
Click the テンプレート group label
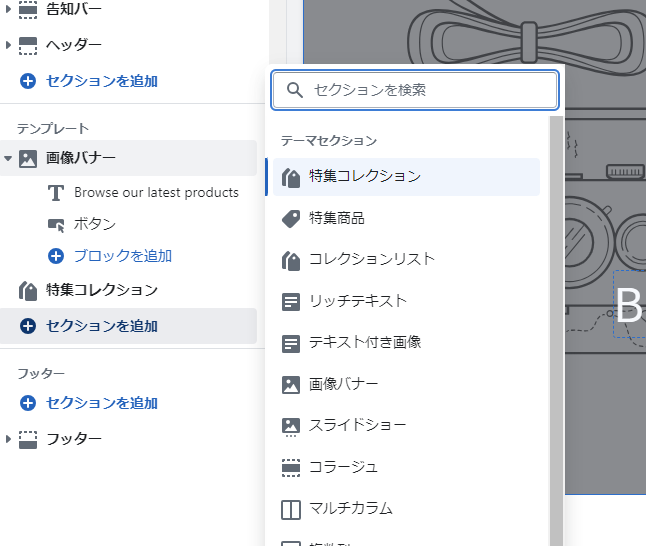click(53, 129)
